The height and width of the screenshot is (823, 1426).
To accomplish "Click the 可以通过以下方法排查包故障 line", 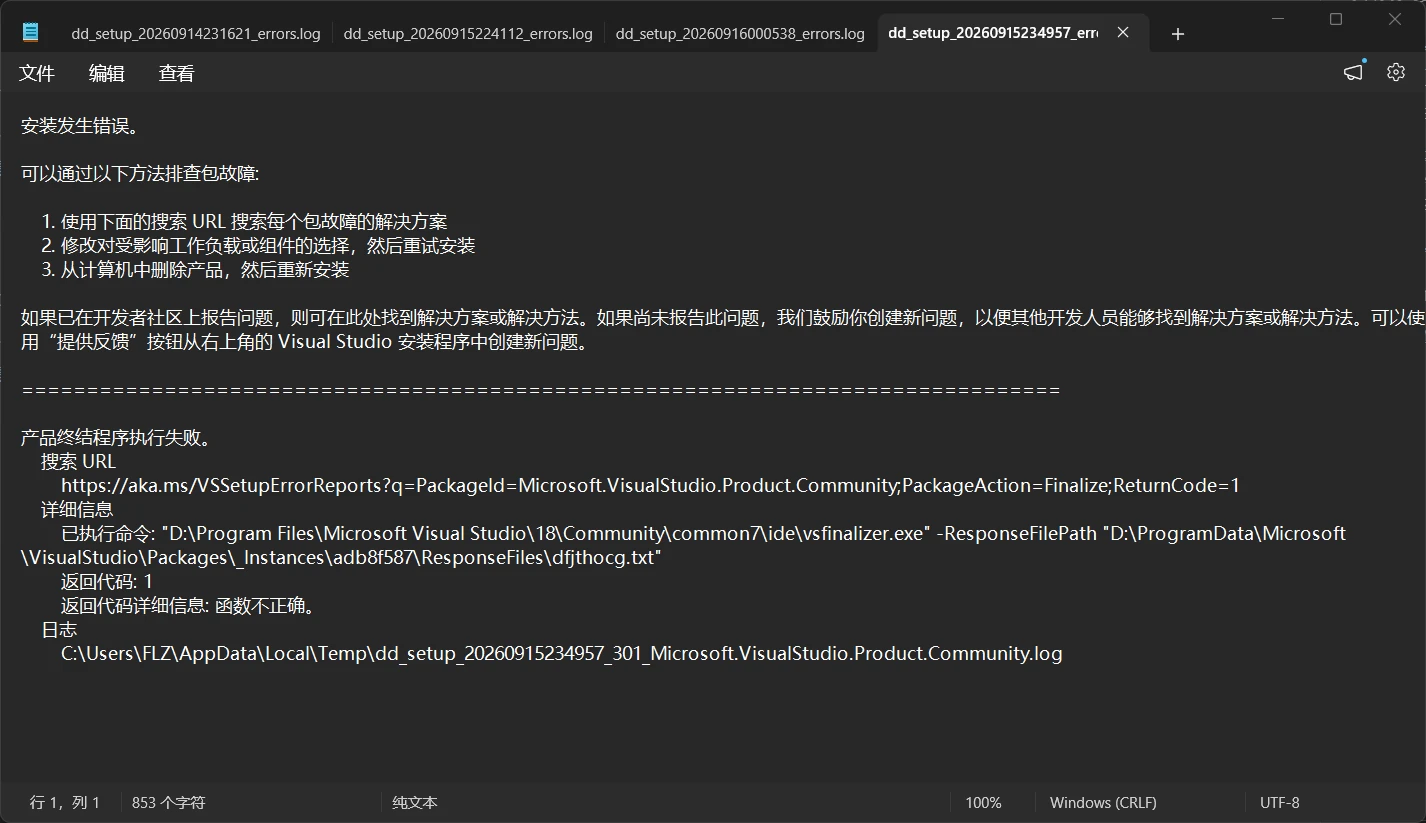I will coord(140,174).
